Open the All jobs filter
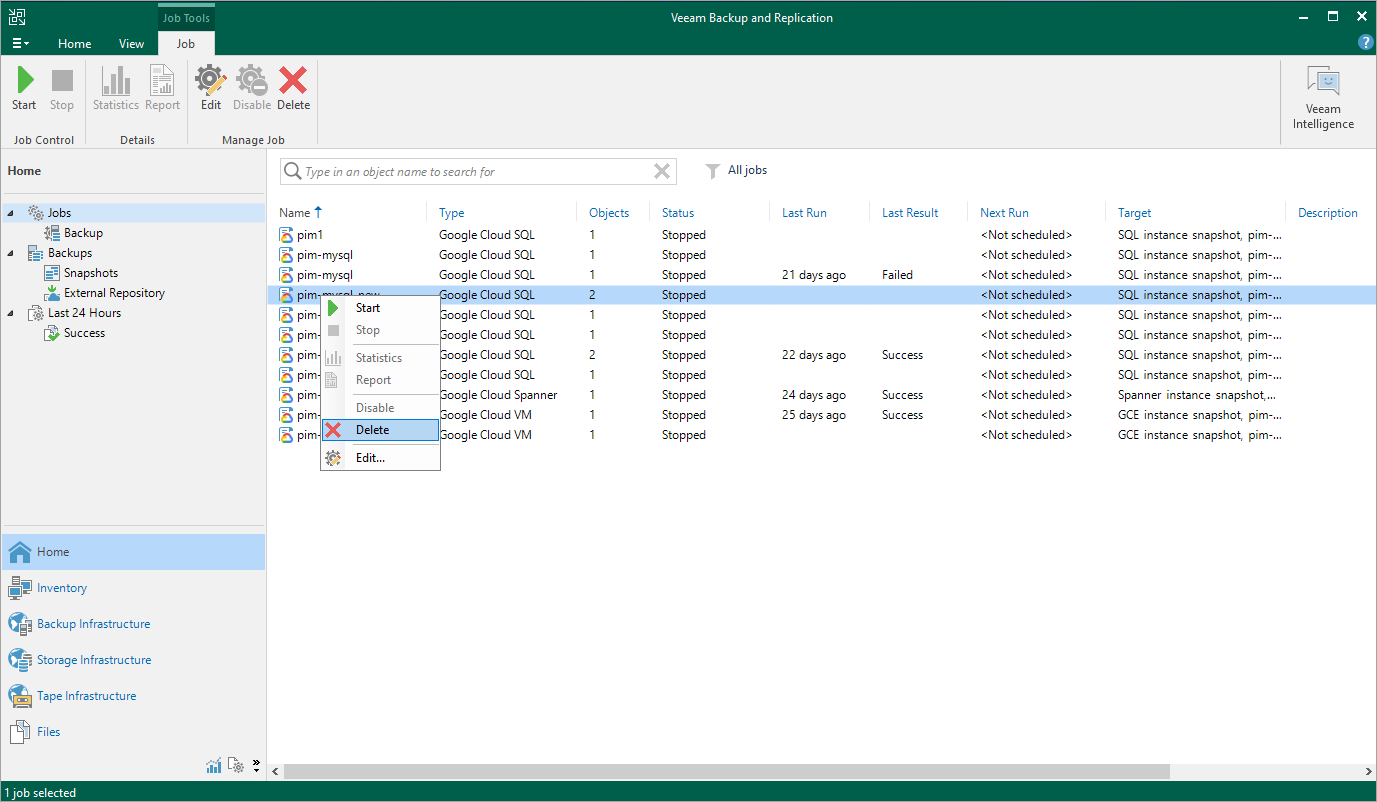 (747, 170)
